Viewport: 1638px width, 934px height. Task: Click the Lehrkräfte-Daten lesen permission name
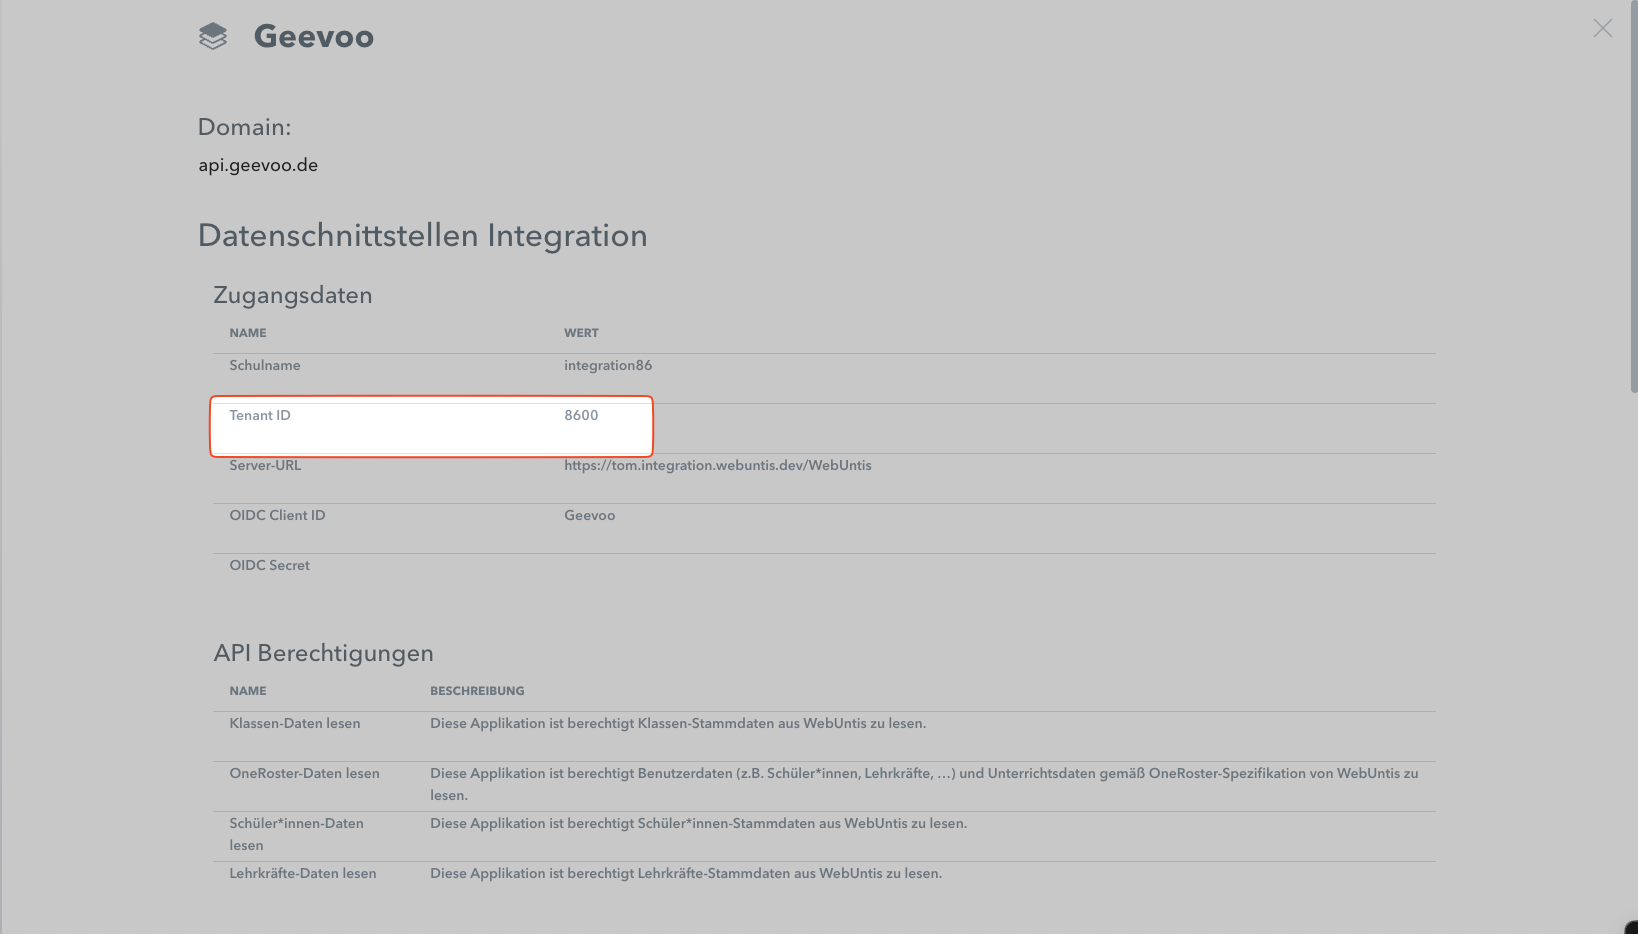click(x=303, y=873)
